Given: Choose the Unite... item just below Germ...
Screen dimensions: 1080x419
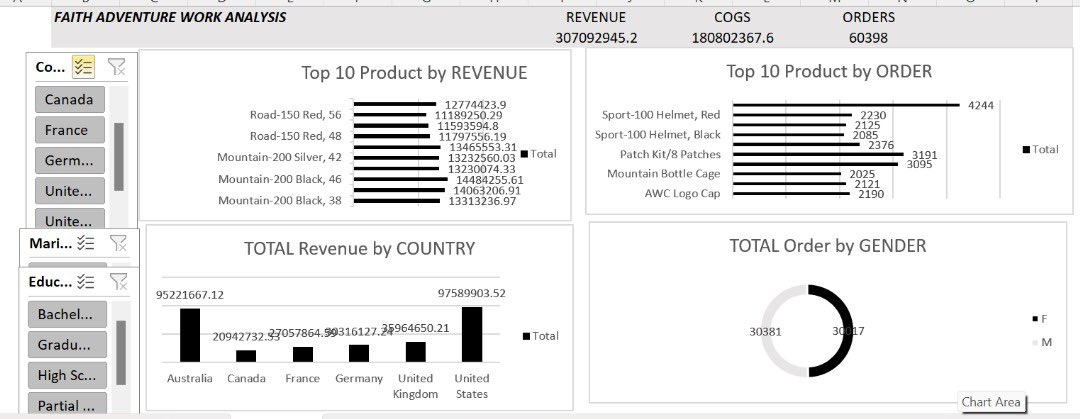Looking at the screenshot, I should pyautogui.click(x=70, y=190).
